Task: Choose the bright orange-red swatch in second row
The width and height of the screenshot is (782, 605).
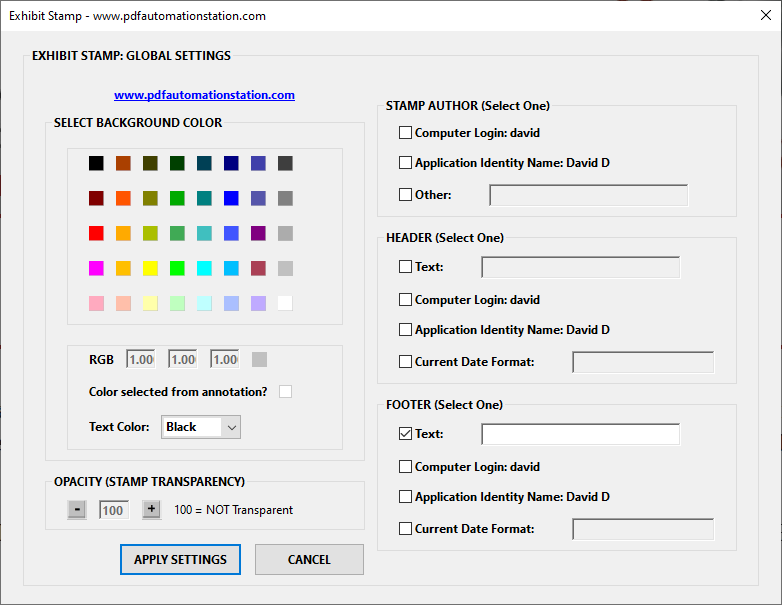Action: pyautogui.click(x=123, y=198)
